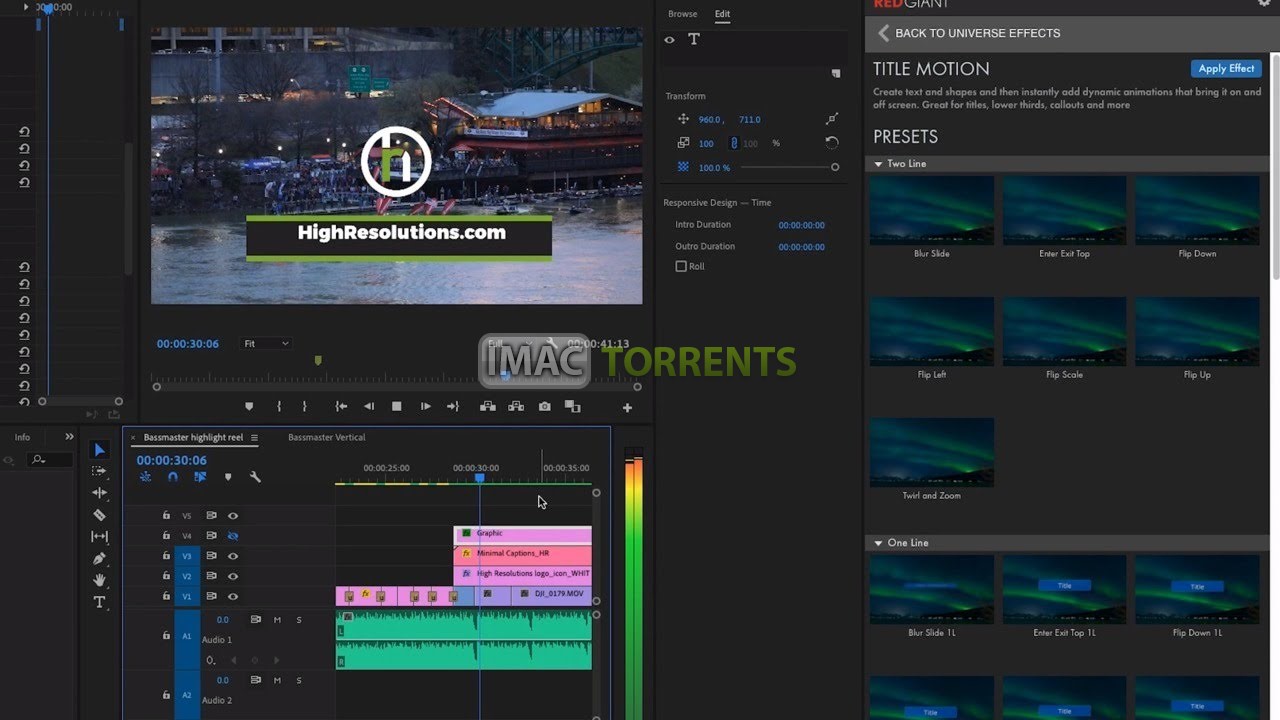Screen dimensions: 1280x720
Task: Click the Go to Out point button
Action: point(452,406)
